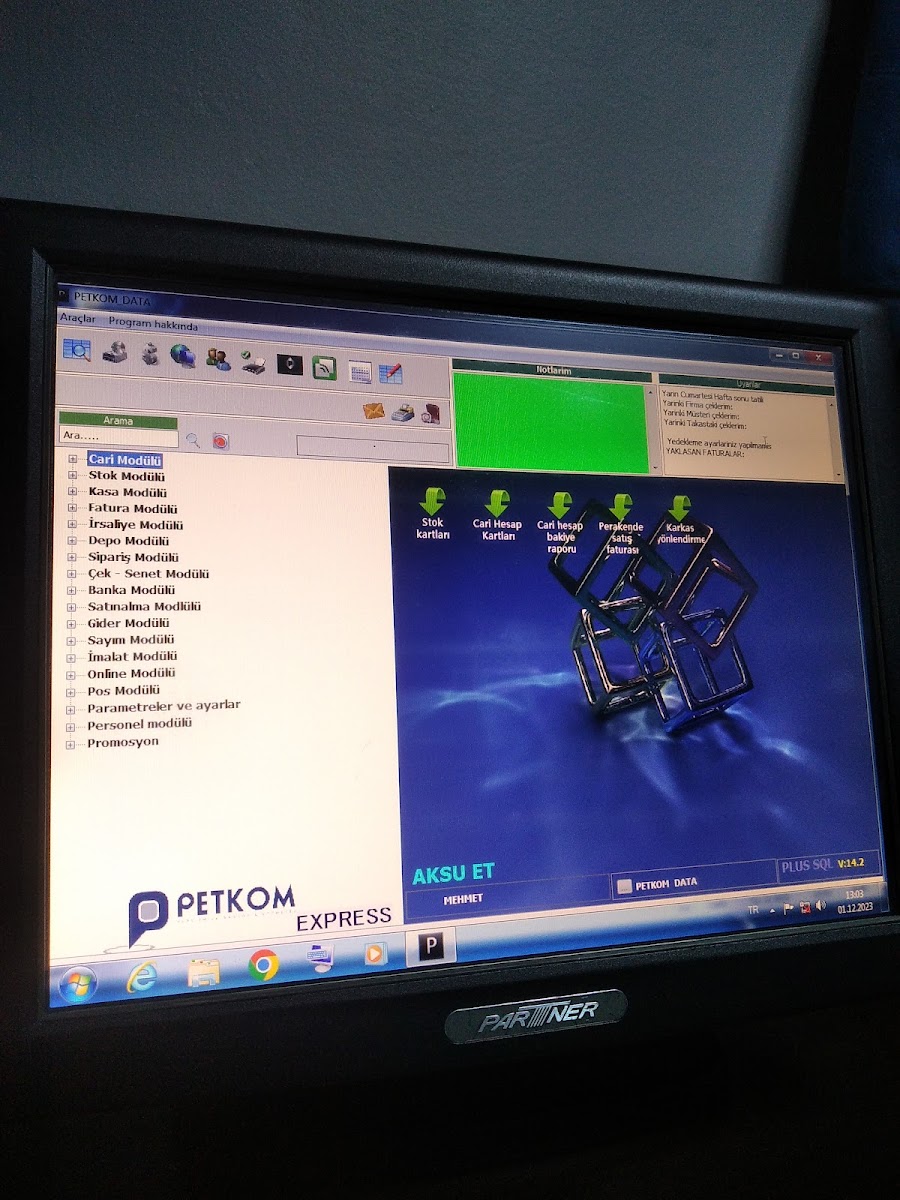Launch Internet Explorer from taskbar
900x1200 pixels.
(141, 977)
